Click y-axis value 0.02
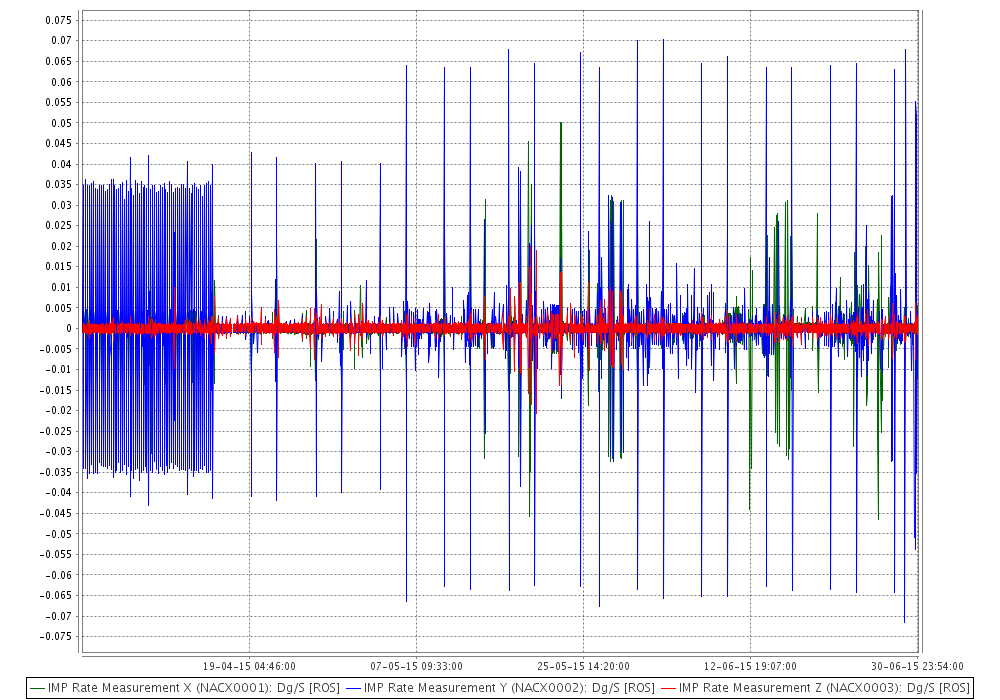 [61, 246]
